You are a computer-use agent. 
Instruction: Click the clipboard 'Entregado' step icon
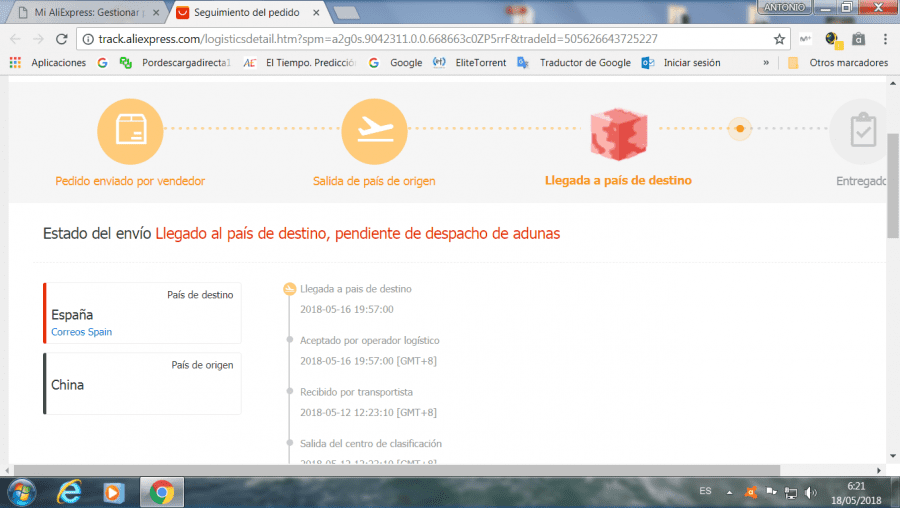point(863,131)
